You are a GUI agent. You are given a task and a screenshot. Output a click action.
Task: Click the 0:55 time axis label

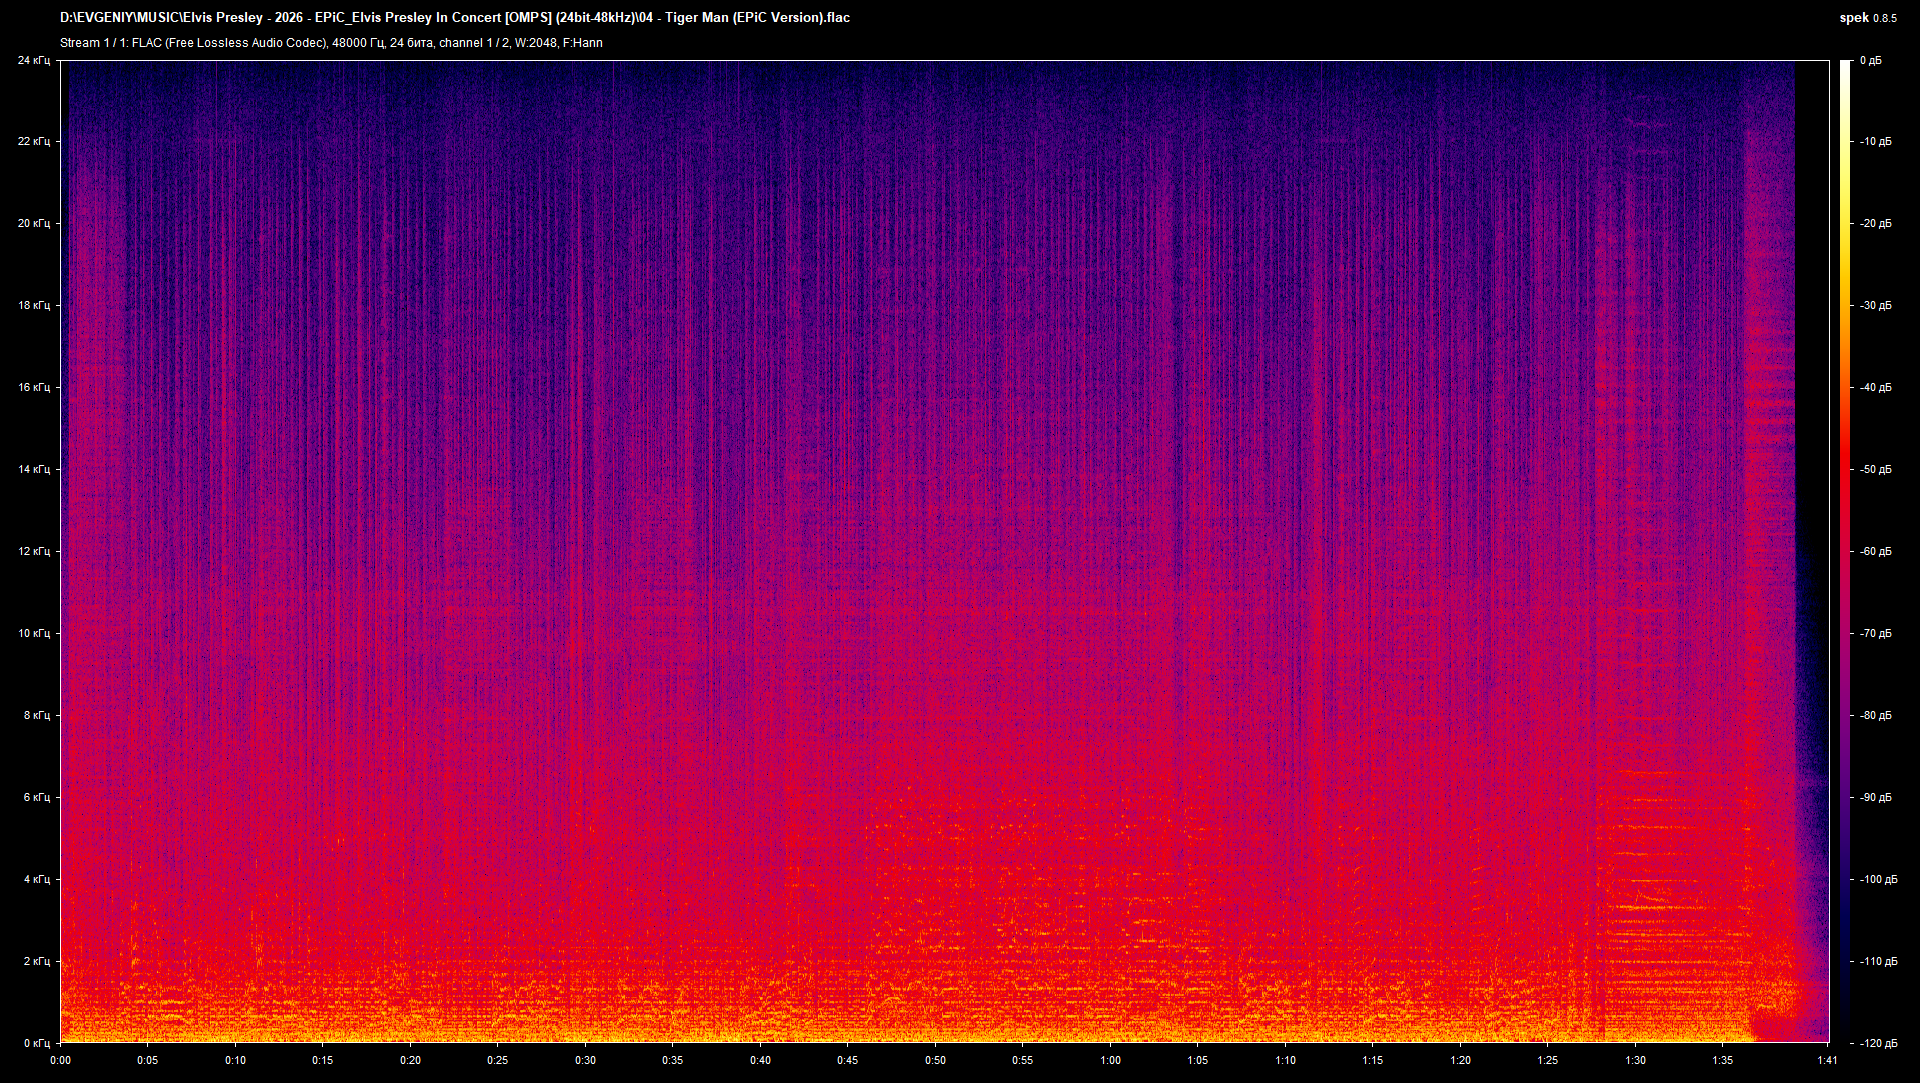tap(1022, 1061)
